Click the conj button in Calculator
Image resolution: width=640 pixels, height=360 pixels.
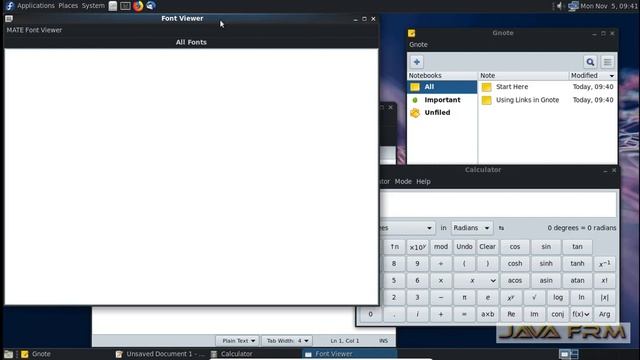click(x=558, y=314)
